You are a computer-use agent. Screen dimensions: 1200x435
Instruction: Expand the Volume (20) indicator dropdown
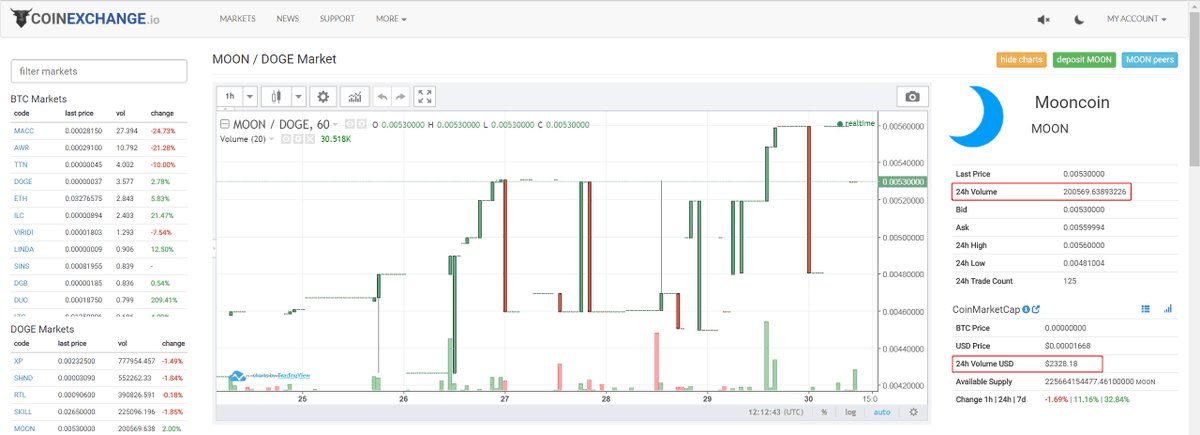tap(273, 139)
